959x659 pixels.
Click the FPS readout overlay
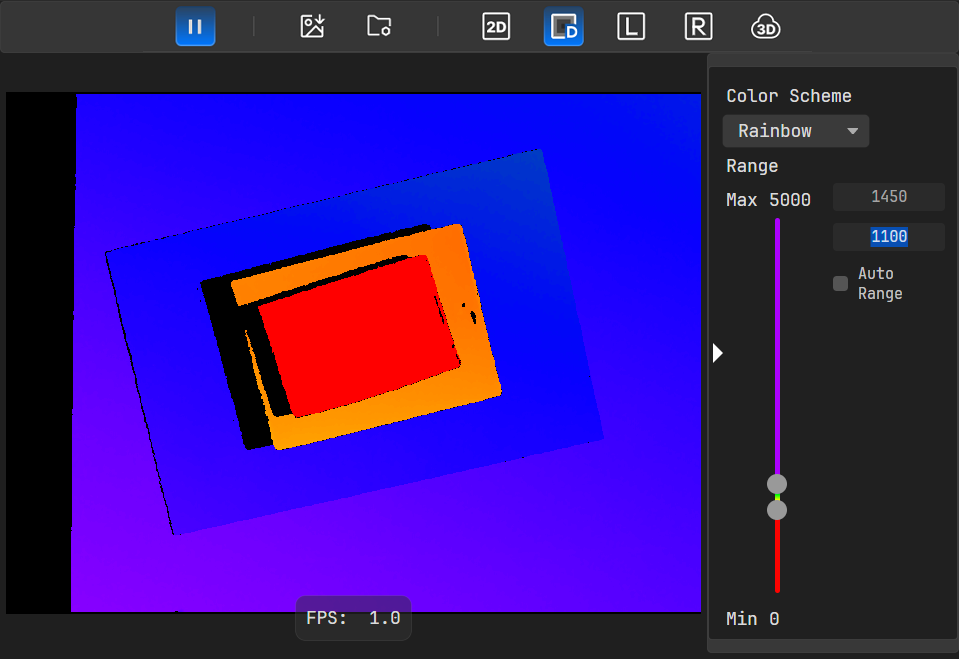tap(353, 618)
